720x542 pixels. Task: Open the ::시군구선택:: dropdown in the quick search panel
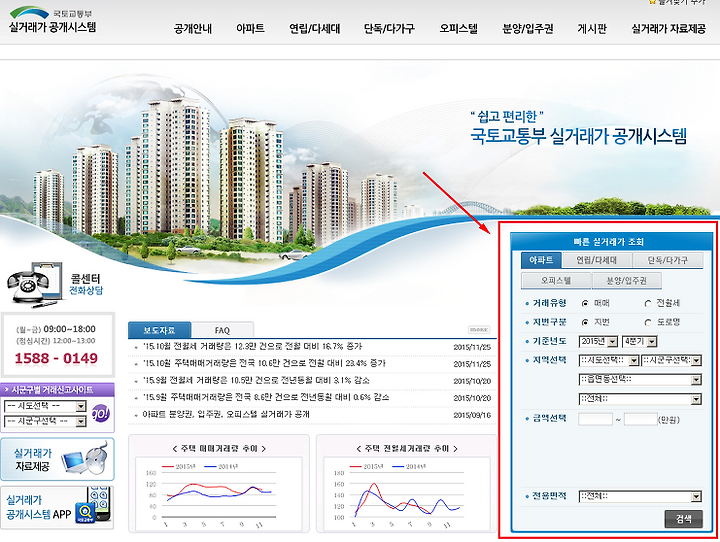pos(672,361)
